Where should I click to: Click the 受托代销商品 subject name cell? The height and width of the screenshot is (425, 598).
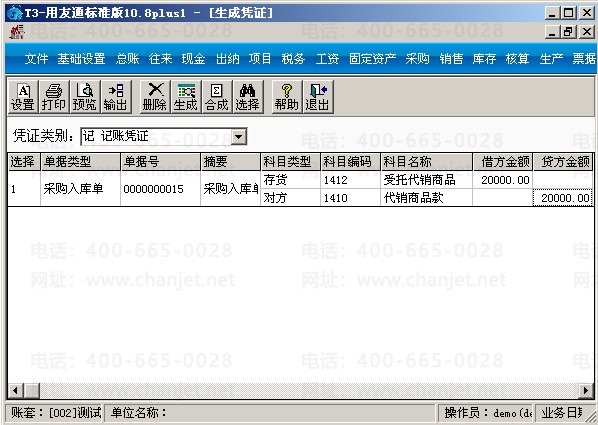tap(427, 180)
